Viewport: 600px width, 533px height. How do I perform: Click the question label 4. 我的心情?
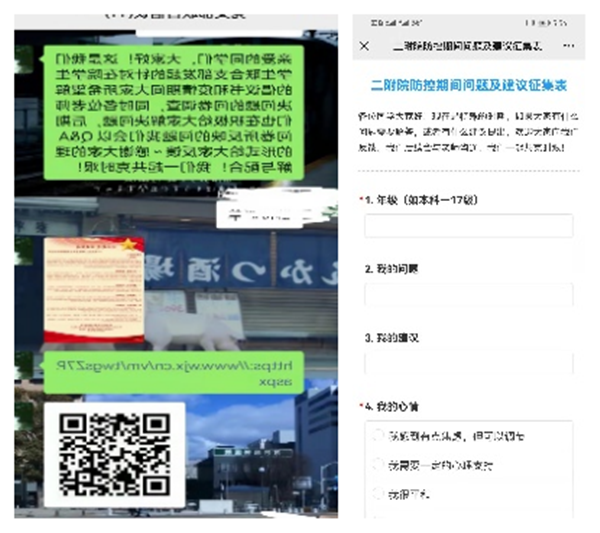point(391,406)
